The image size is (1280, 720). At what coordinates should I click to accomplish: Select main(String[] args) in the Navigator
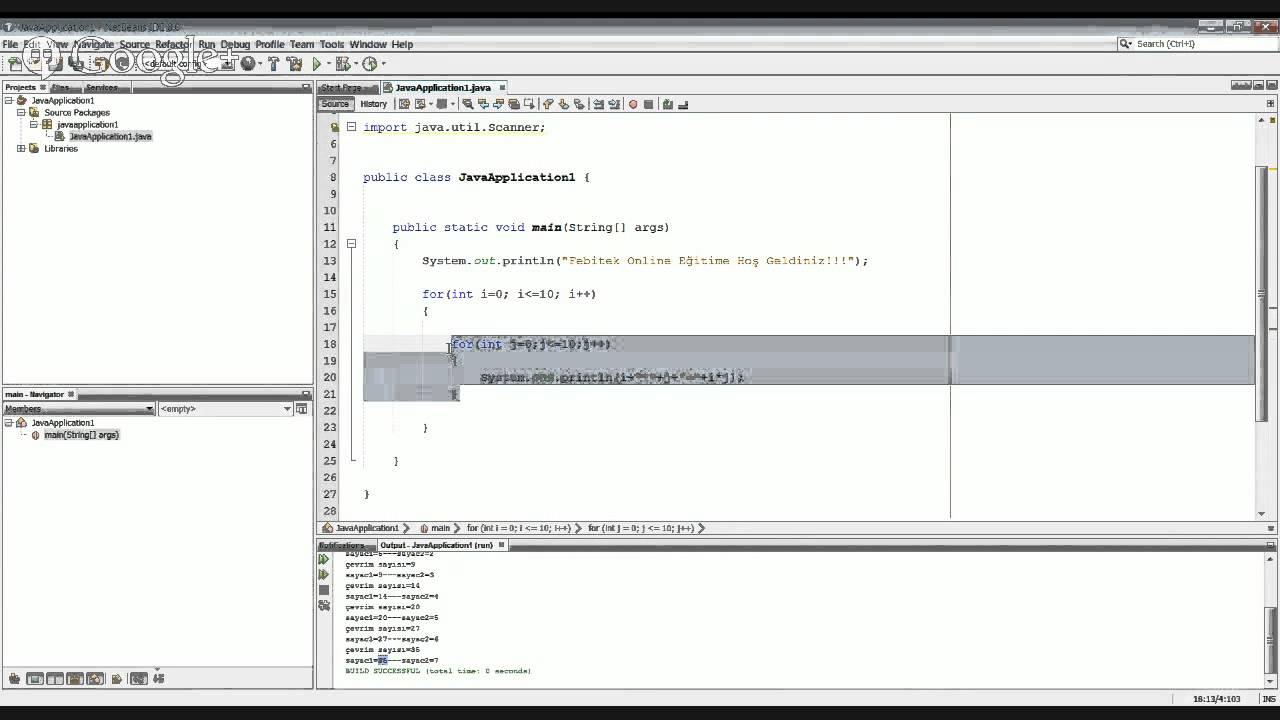click(81, 435)
